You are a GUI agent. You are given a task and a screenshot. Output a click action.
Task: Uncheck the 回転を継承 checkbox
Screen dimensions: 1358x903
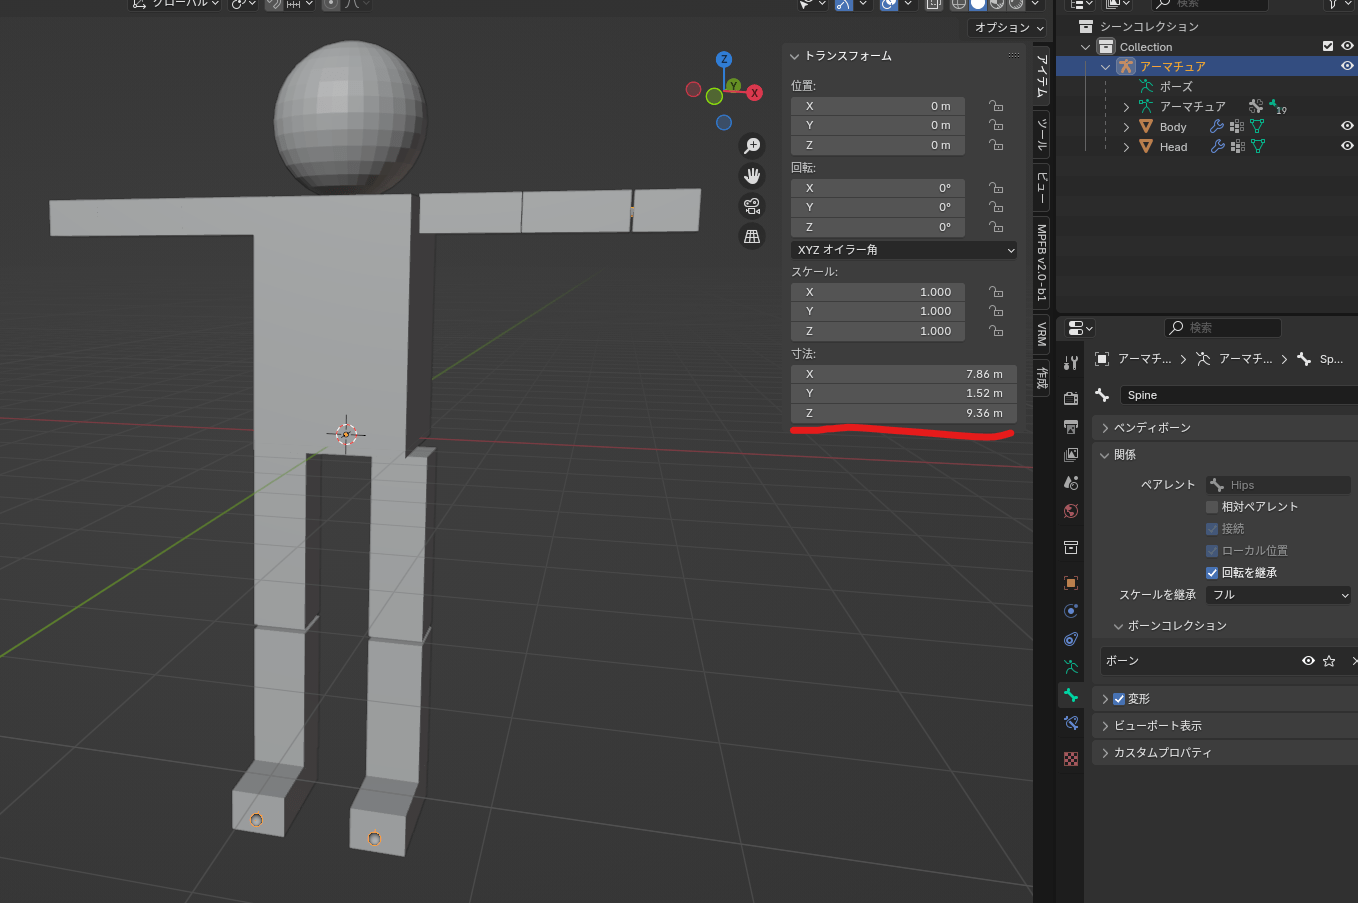(x=1212, y=573)
